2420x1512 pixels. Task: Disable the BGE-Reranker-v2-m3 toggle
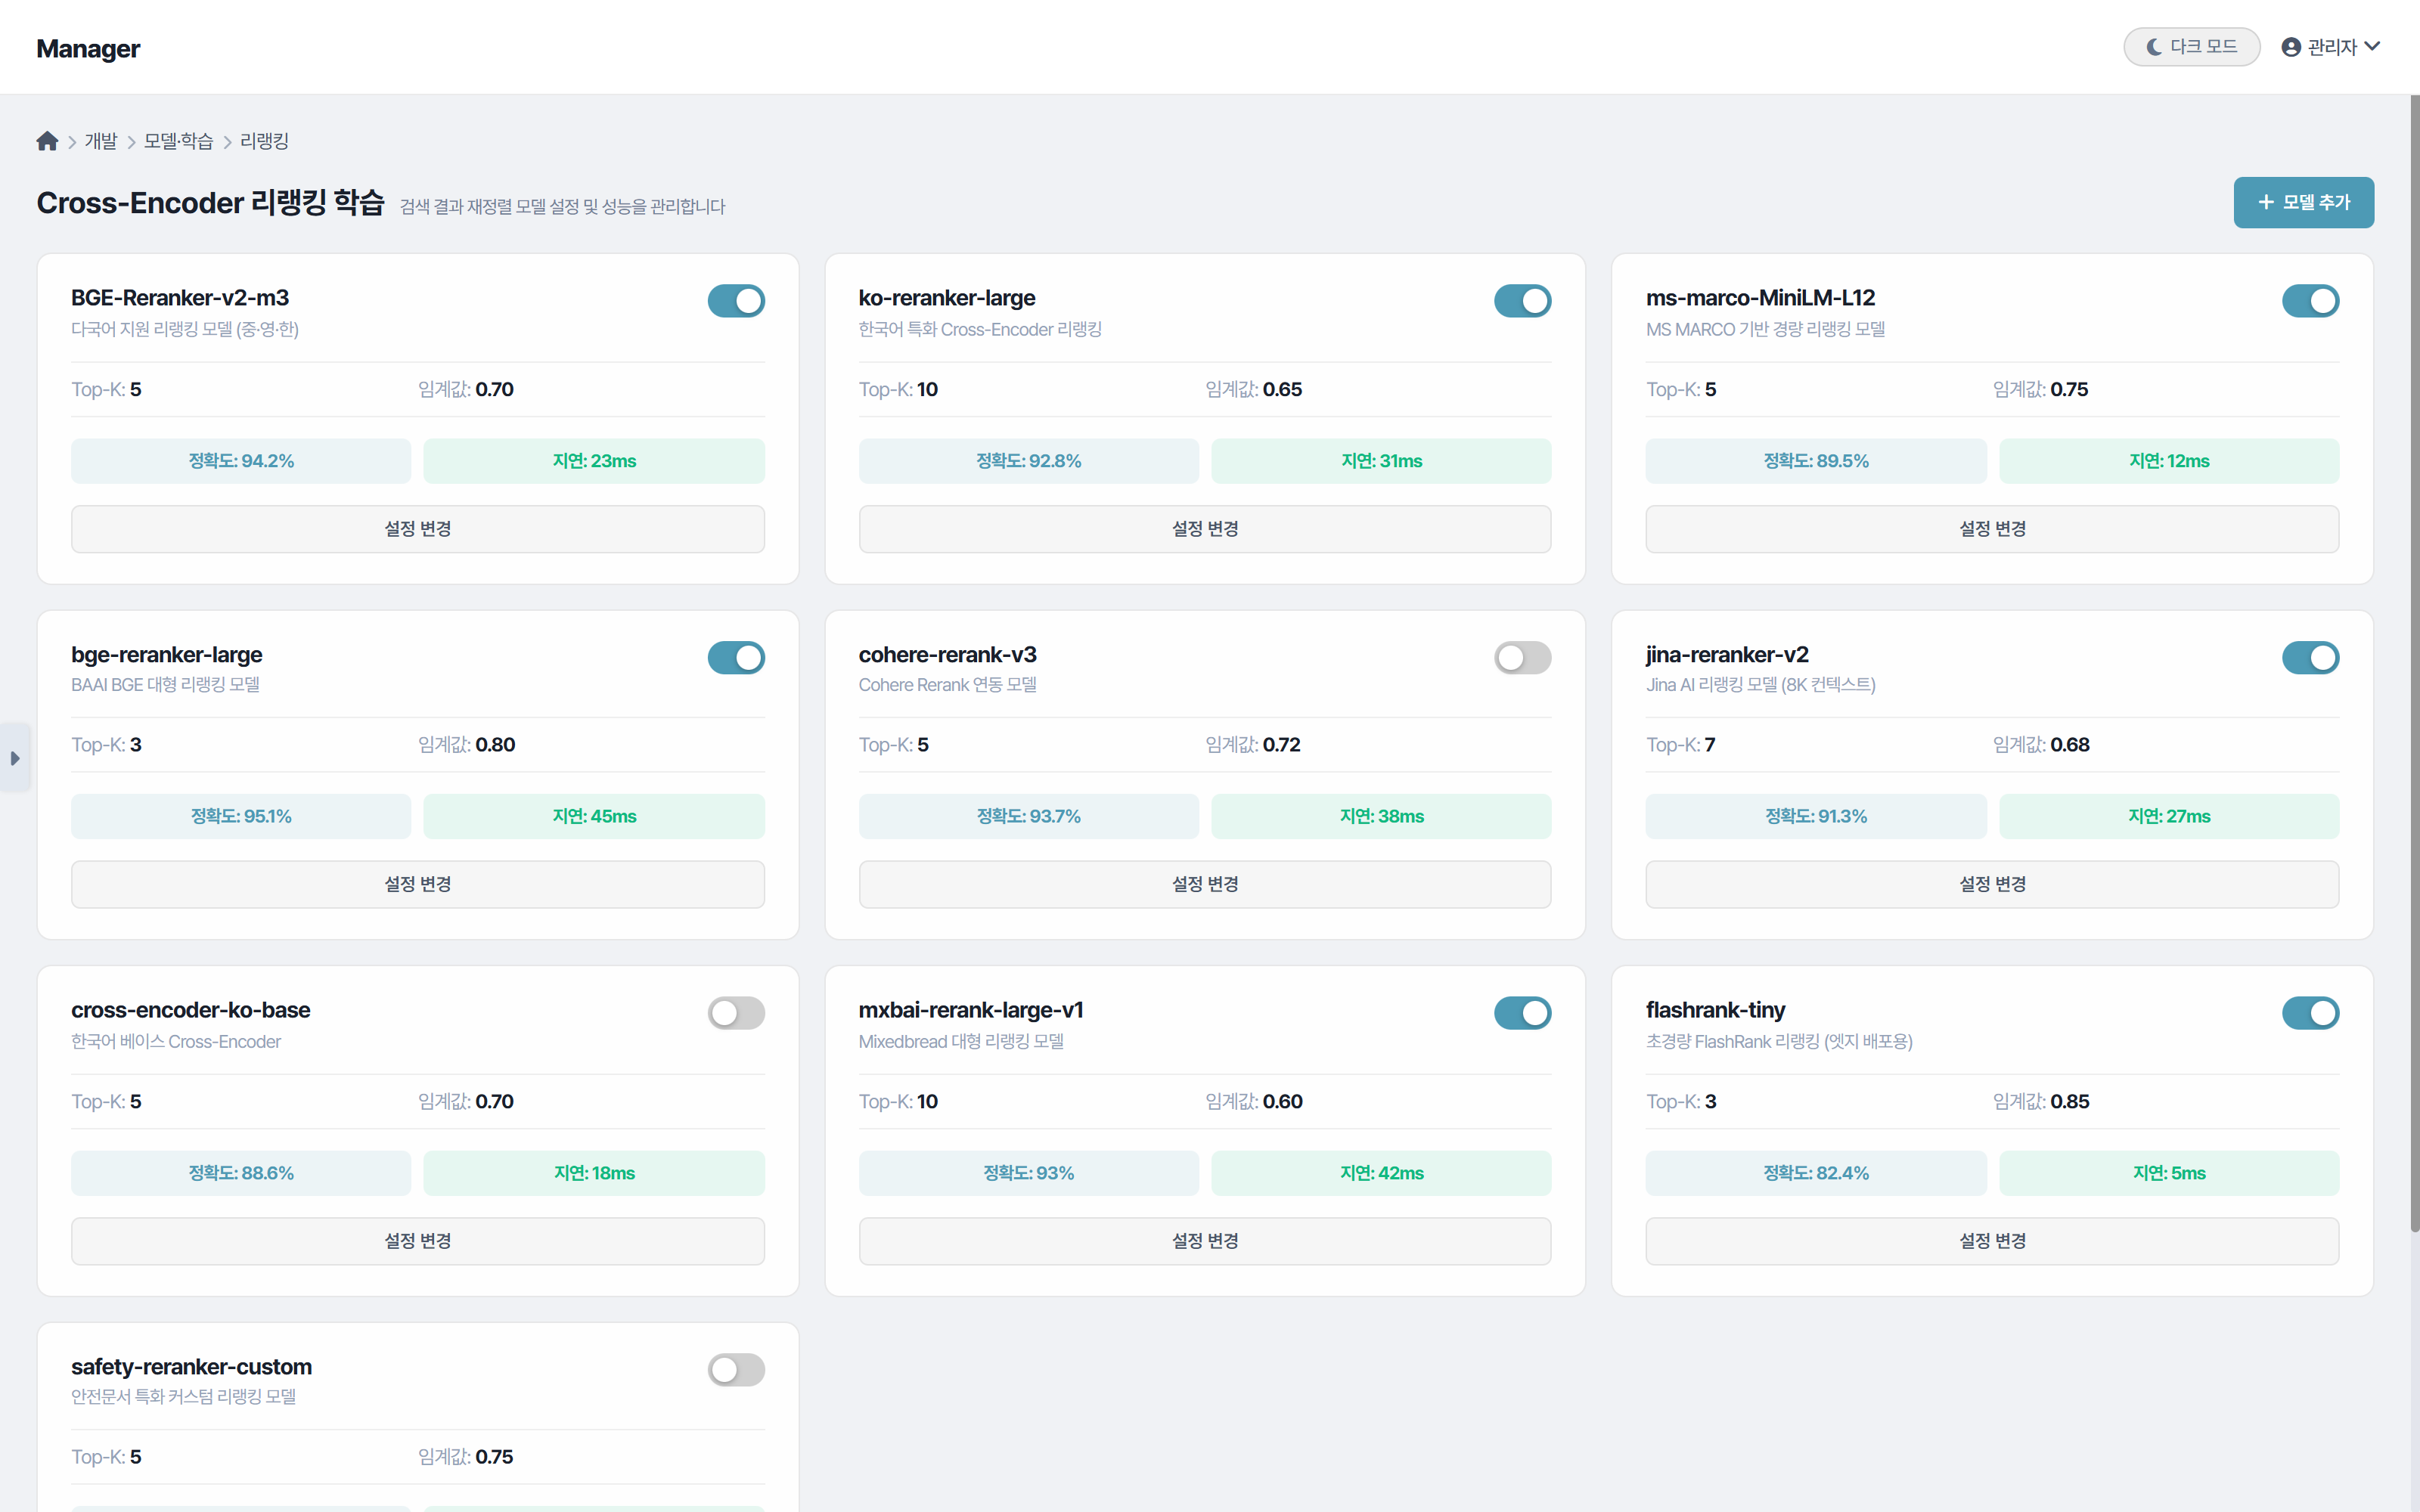(736, 300)
